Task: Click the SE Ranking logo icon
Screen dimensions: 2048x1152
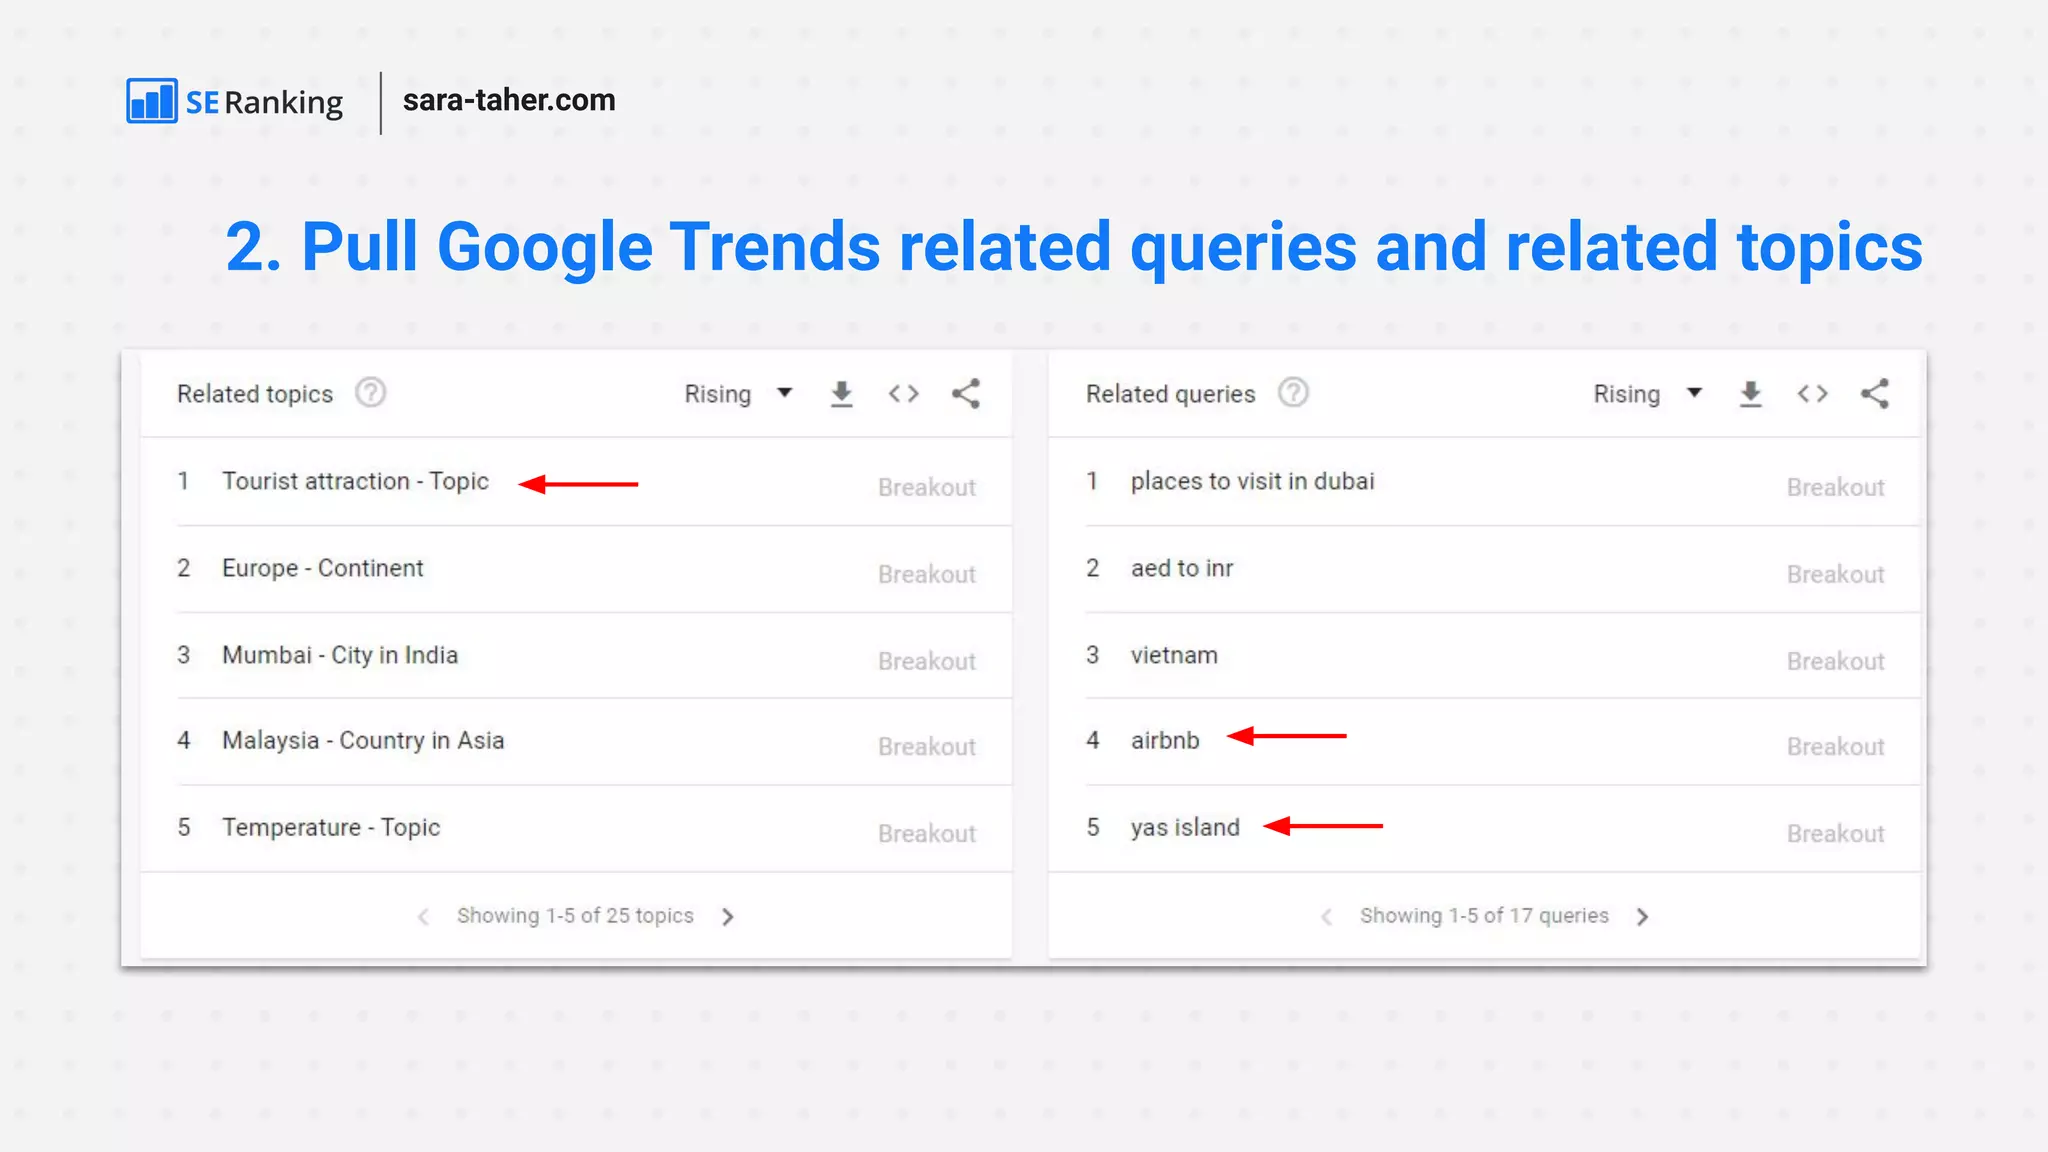Action: (x=152, y=101)
